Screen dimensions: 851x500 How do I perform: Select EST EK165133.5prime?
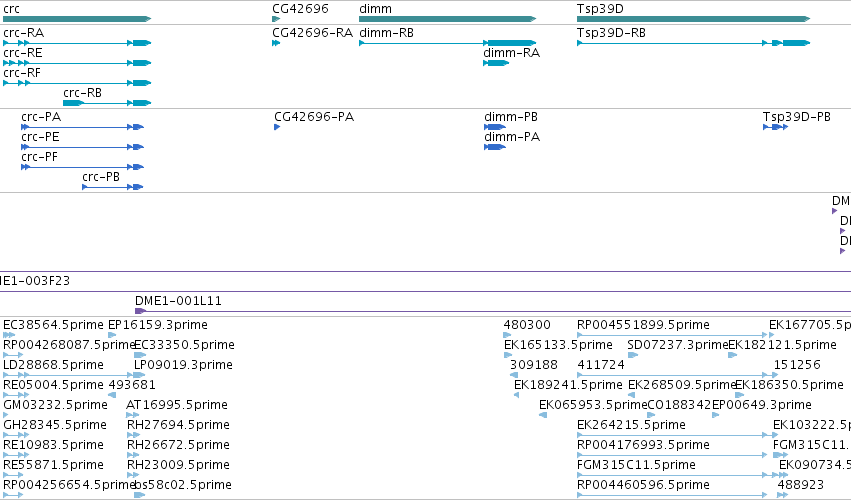pos(558,345)
